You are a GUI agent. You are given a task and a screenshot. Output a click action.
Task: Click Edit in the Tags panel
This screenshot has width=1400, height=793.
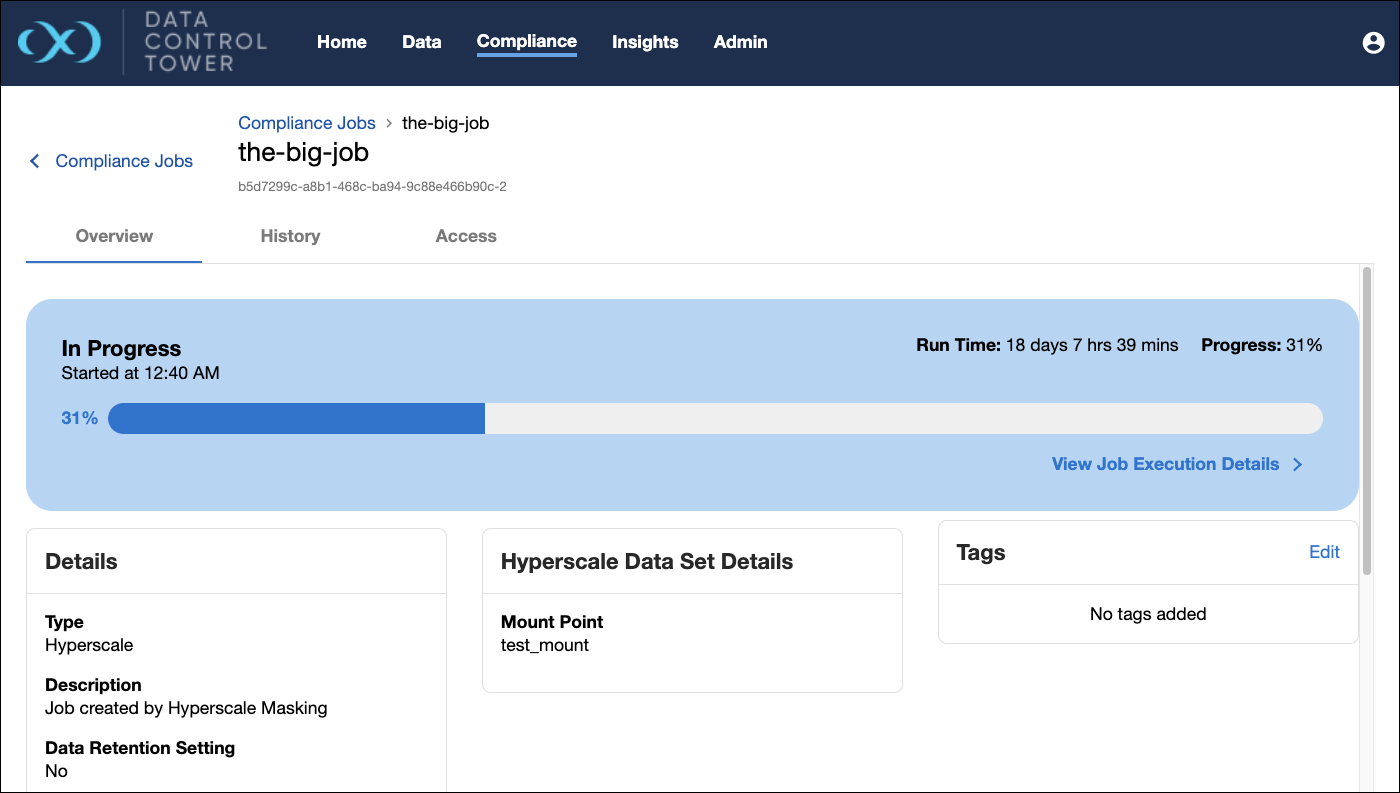pyautogui.click(x=1324, y=552)
